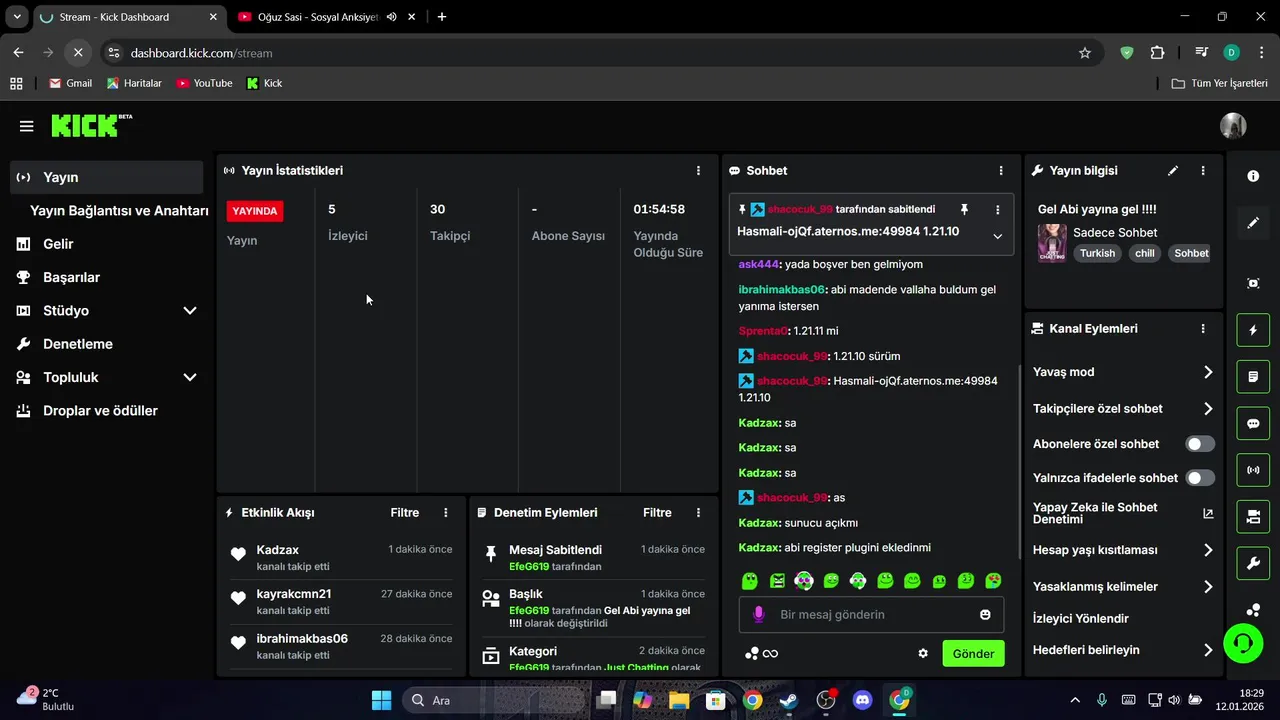Click the chat bubble widget icon in right sidebar
Screen dimensions: 1280x720
click(x=1253, y=423)
